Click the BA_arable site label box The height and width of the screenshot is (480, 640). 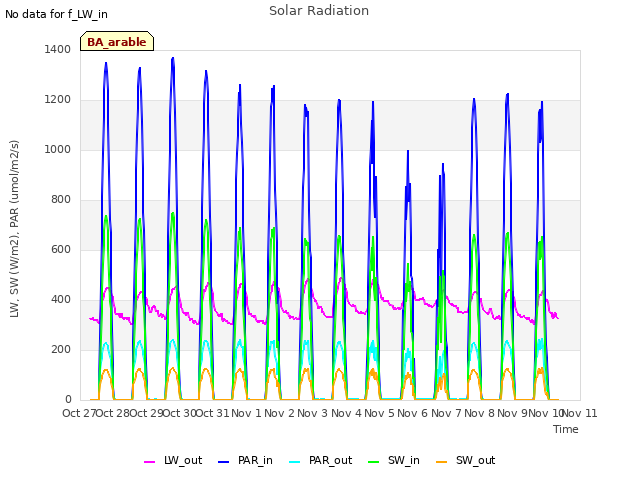(117, 41)
